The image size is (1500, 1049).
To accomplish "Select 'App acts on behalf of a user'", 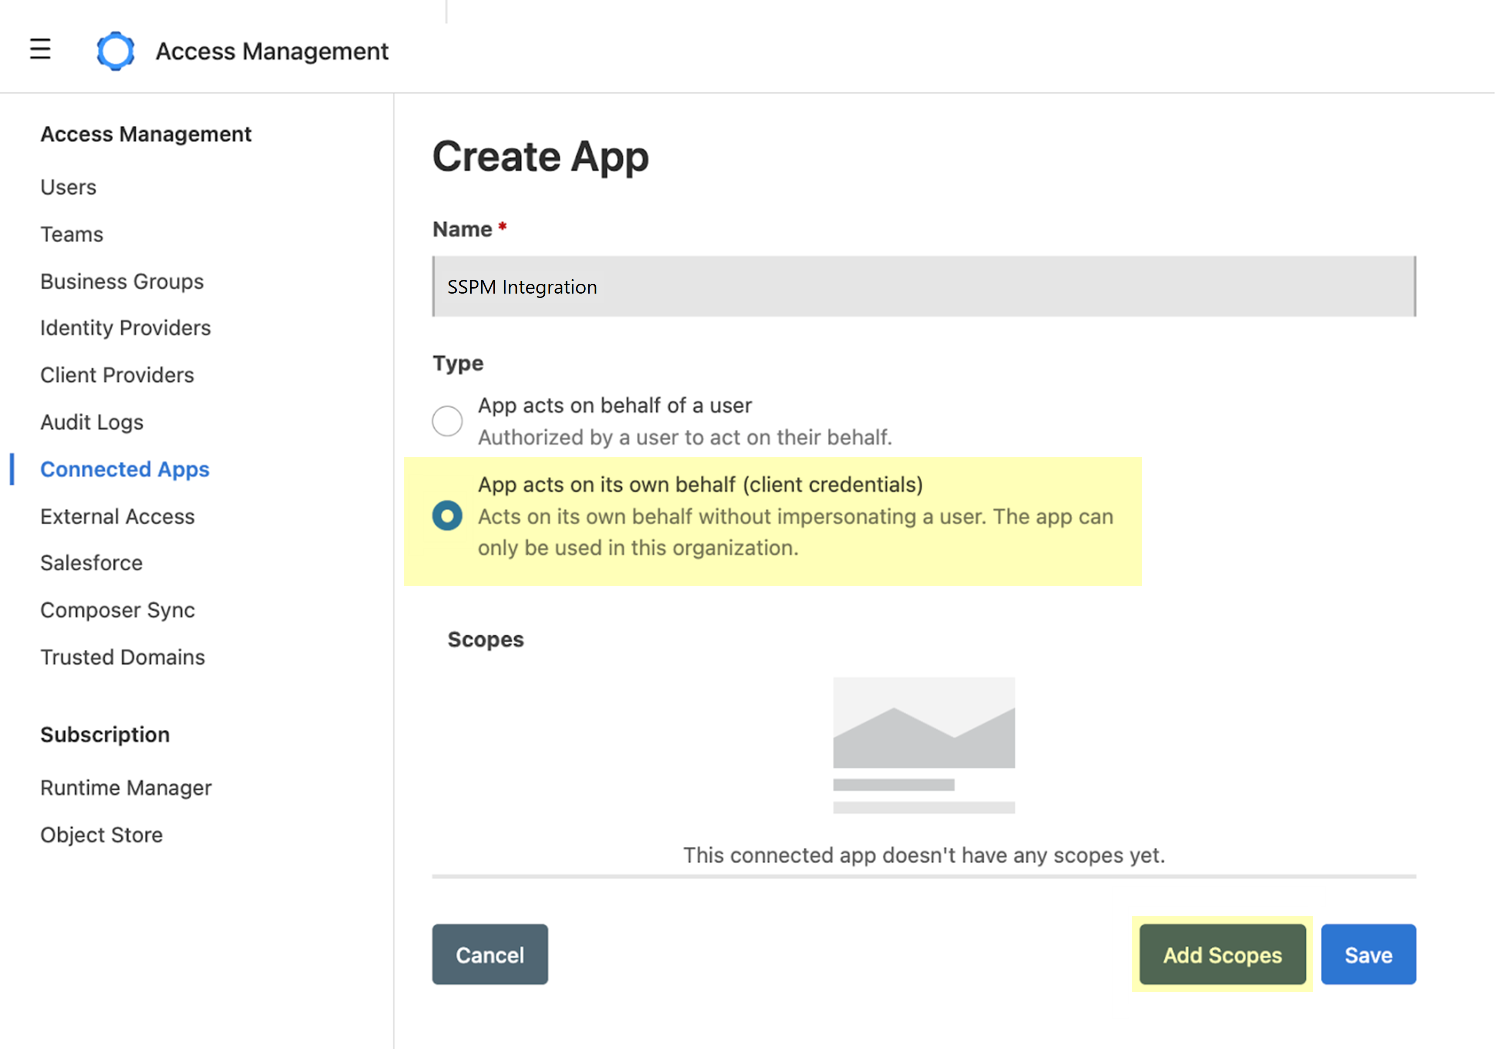I will click(447, 421).
